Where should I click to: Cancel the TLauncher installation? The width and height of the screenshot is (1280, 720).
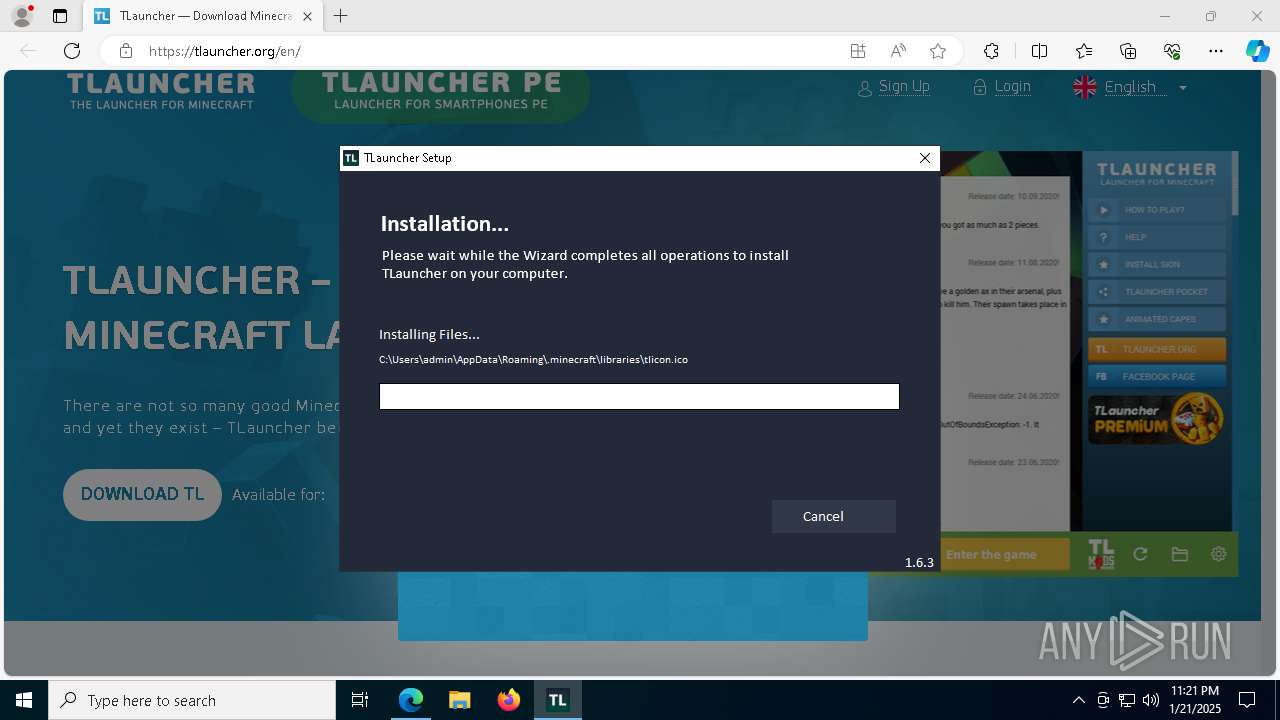(x=833, y=516)
